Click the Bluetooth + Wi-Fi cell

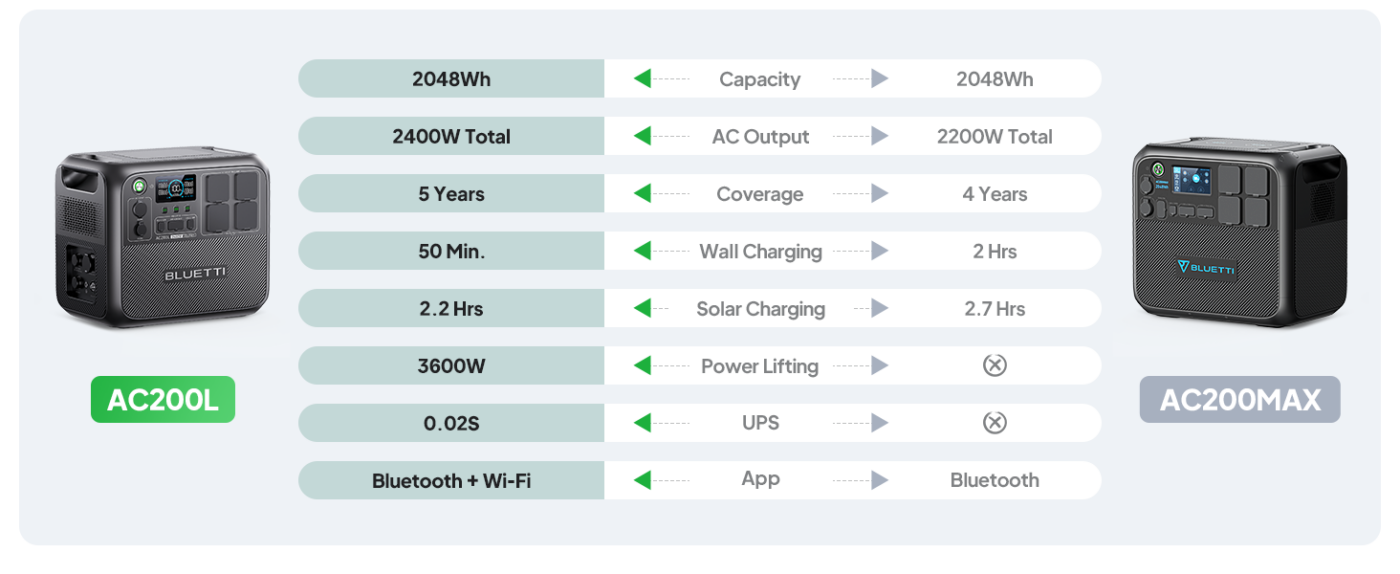coord(451,481)
